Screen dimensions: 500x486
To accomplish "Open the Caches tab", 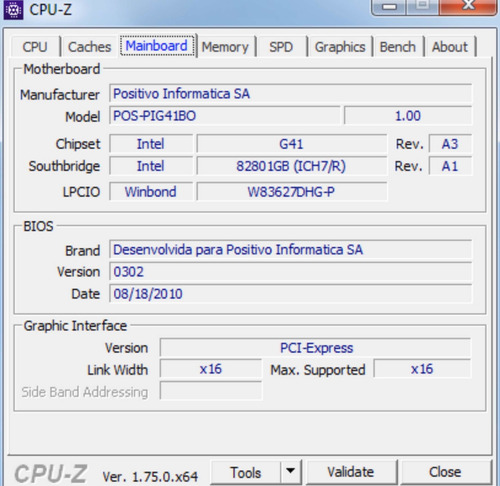I will coord(89,47).
